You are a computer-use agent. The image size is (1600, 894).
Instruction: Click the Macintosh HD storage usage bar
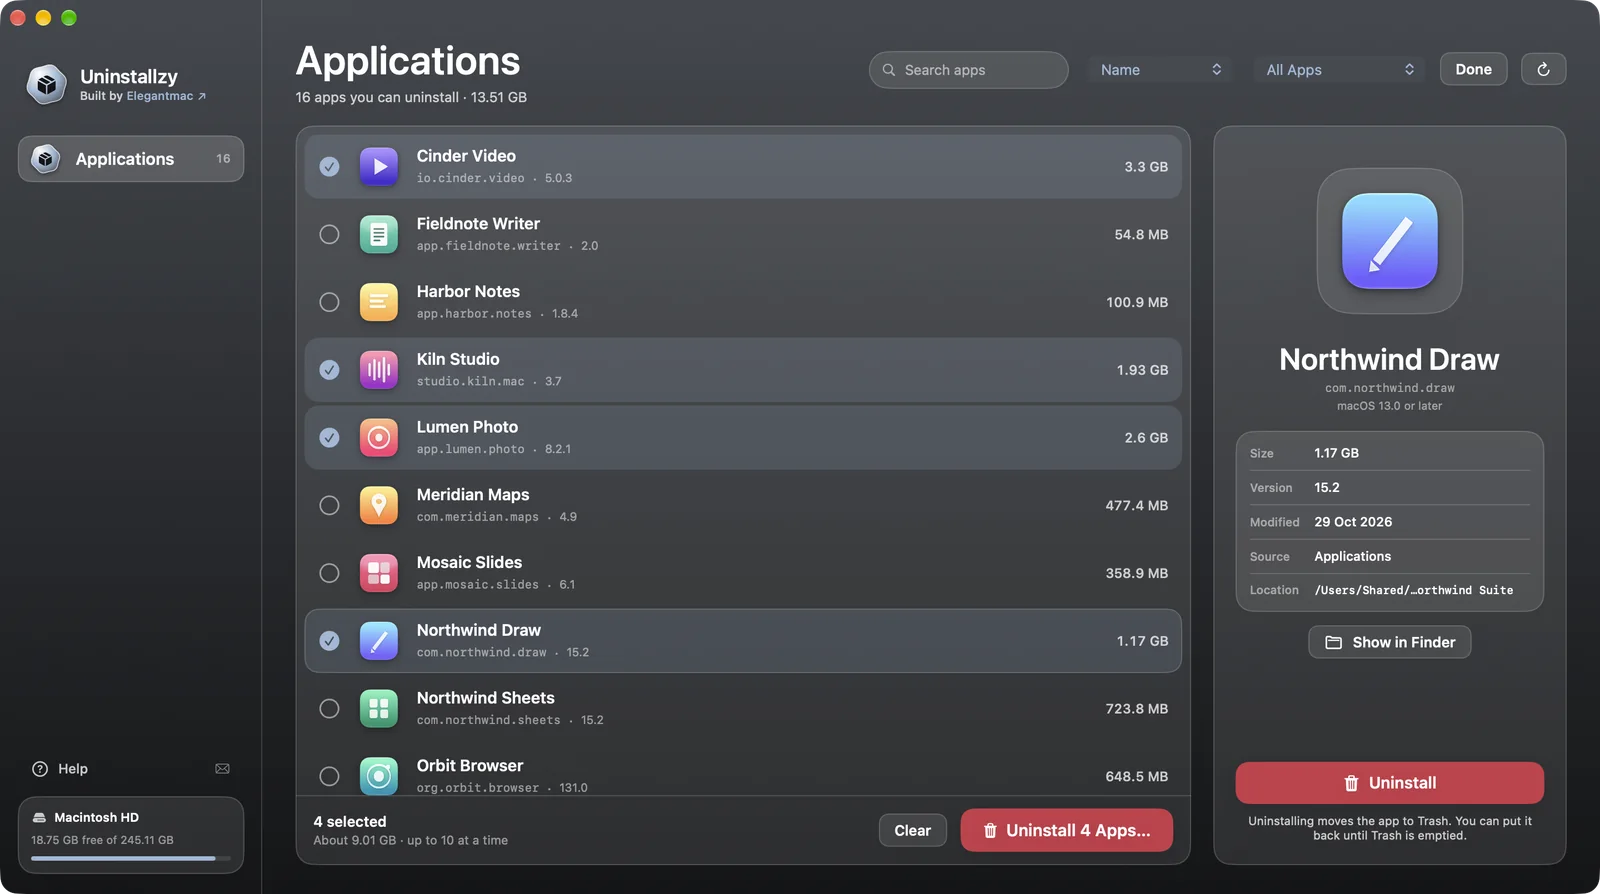[x=131, y=858]
